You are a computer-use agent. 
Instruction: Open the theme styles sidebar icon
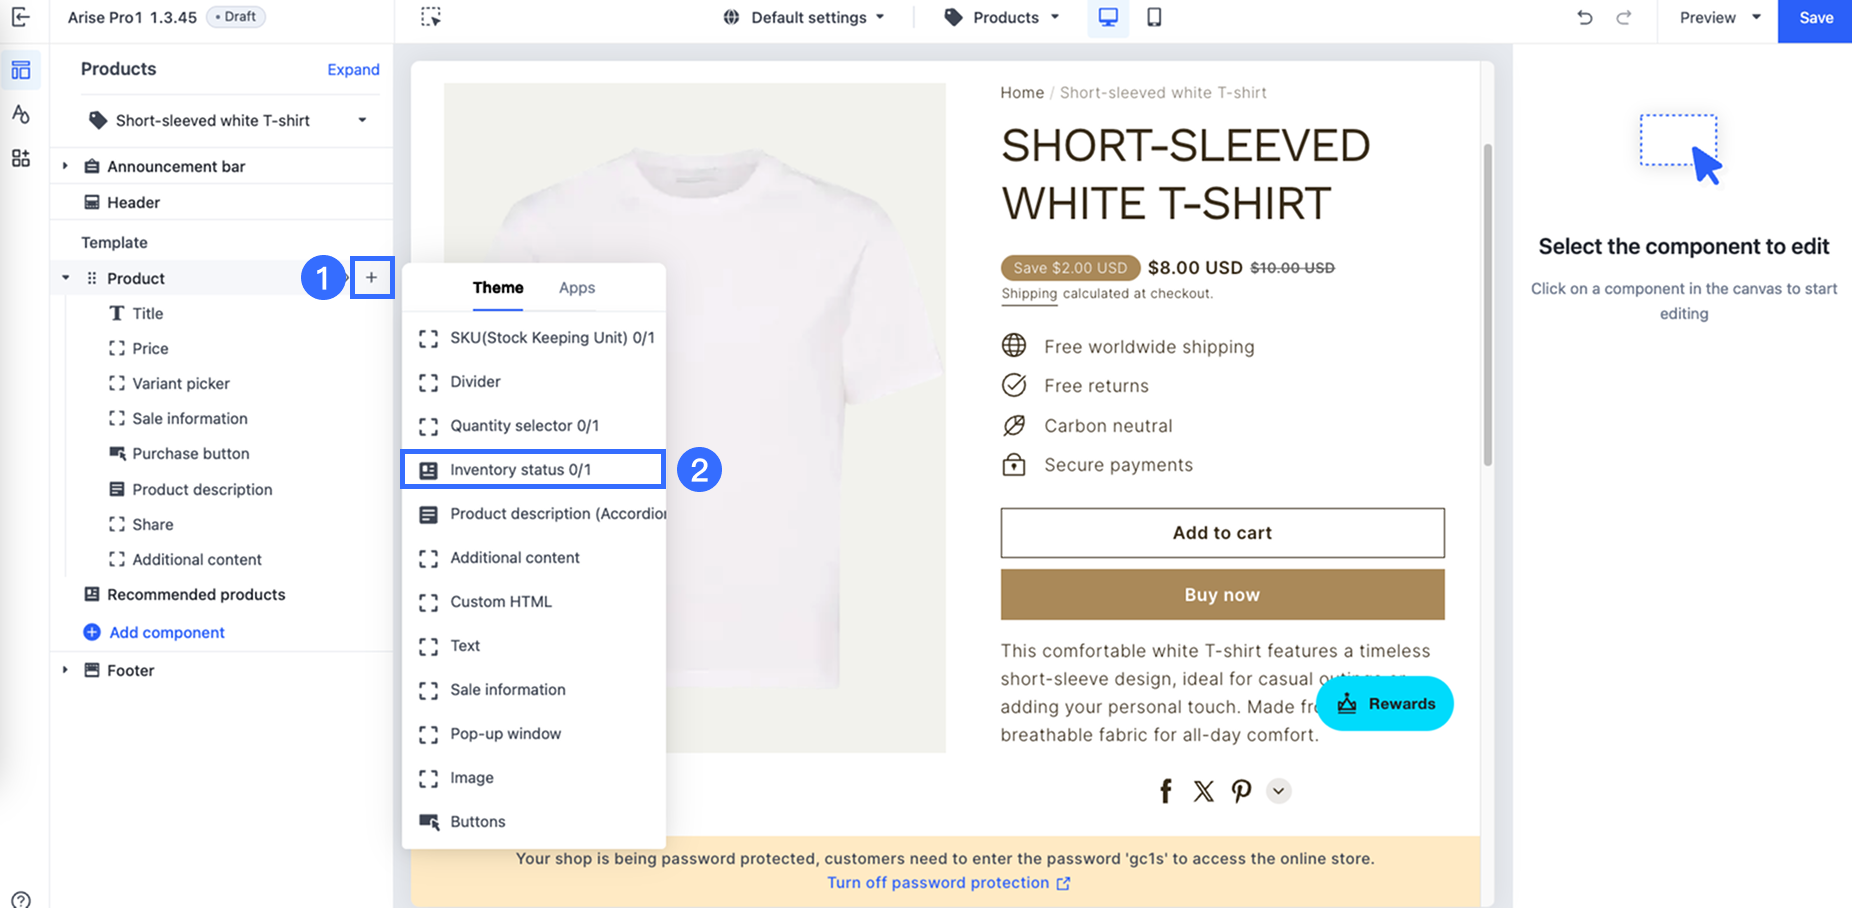point(20,114)
